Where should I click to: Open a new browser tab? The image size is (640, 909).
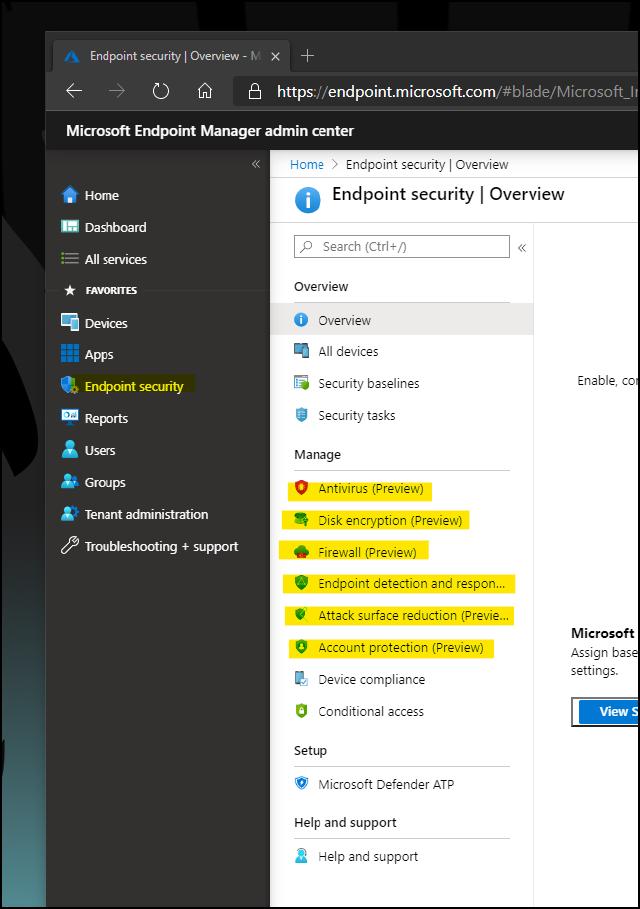(307, 56)
